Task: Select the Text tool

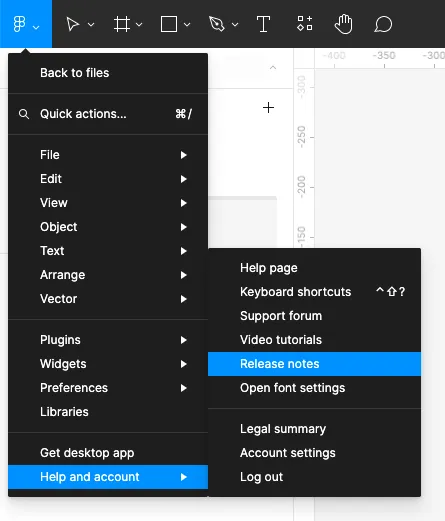Action: [263, 24]
